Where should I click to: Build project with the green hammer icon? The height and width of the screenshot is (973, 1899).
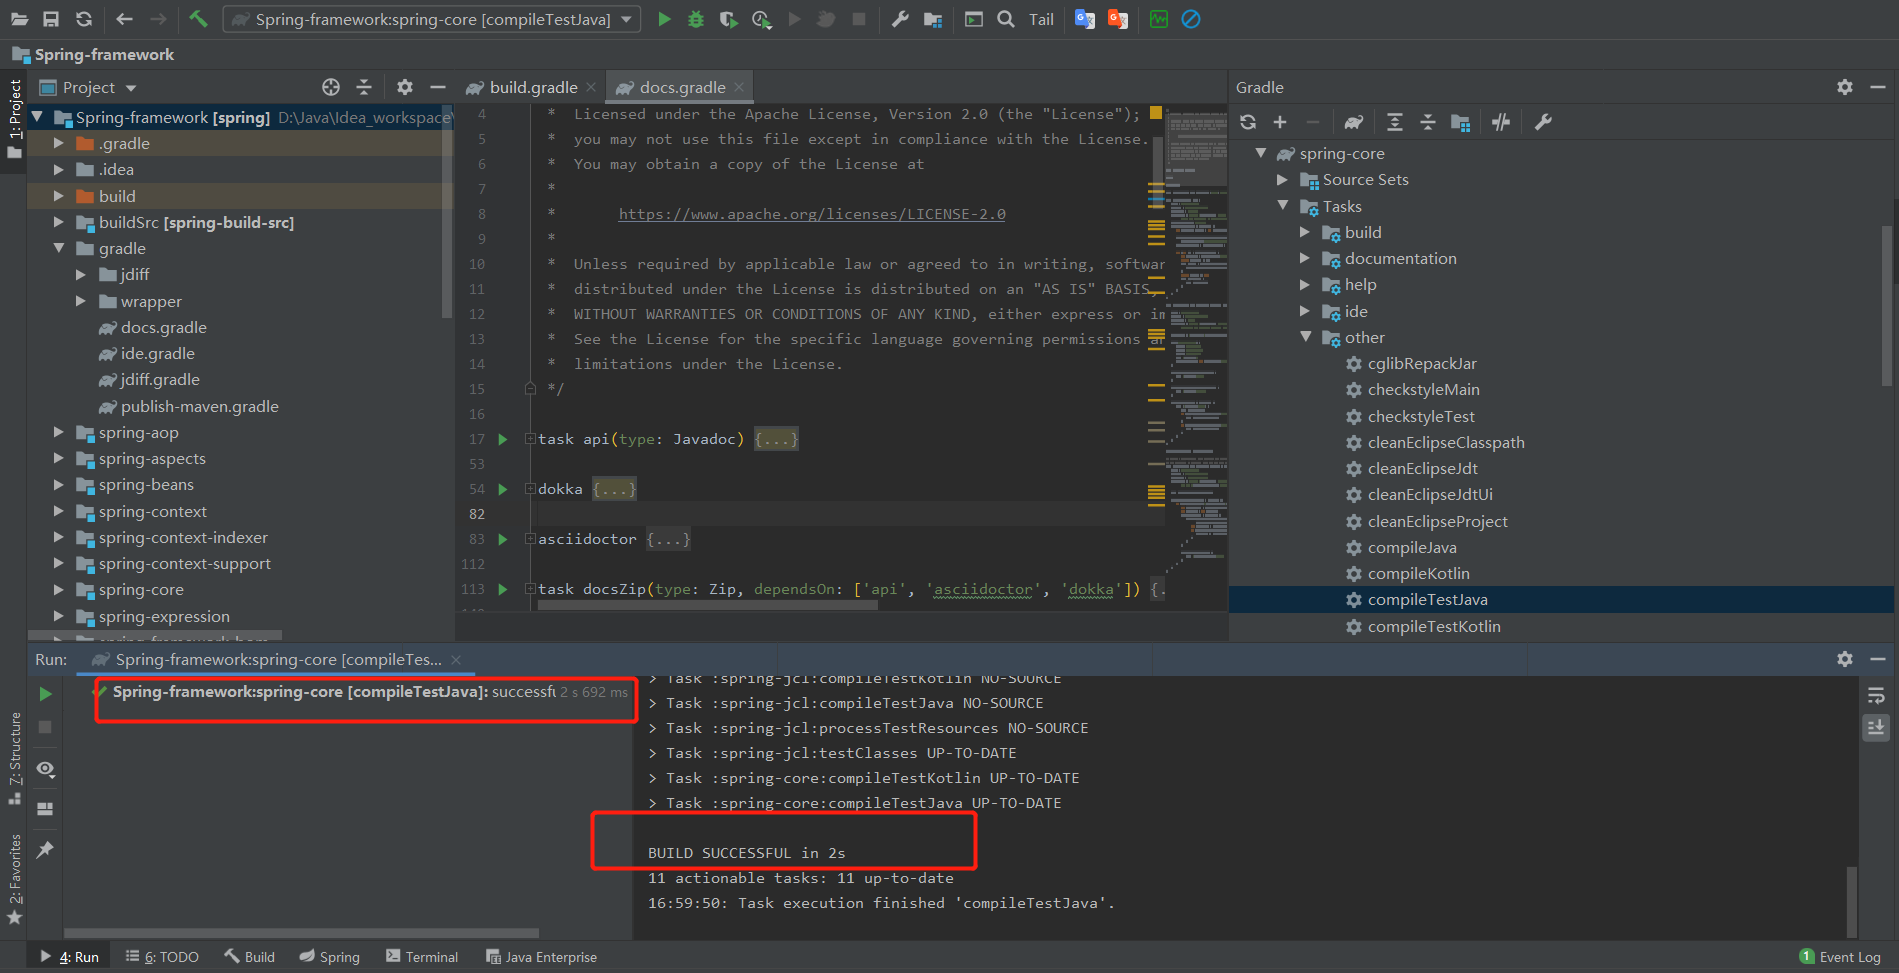point(198,19)
